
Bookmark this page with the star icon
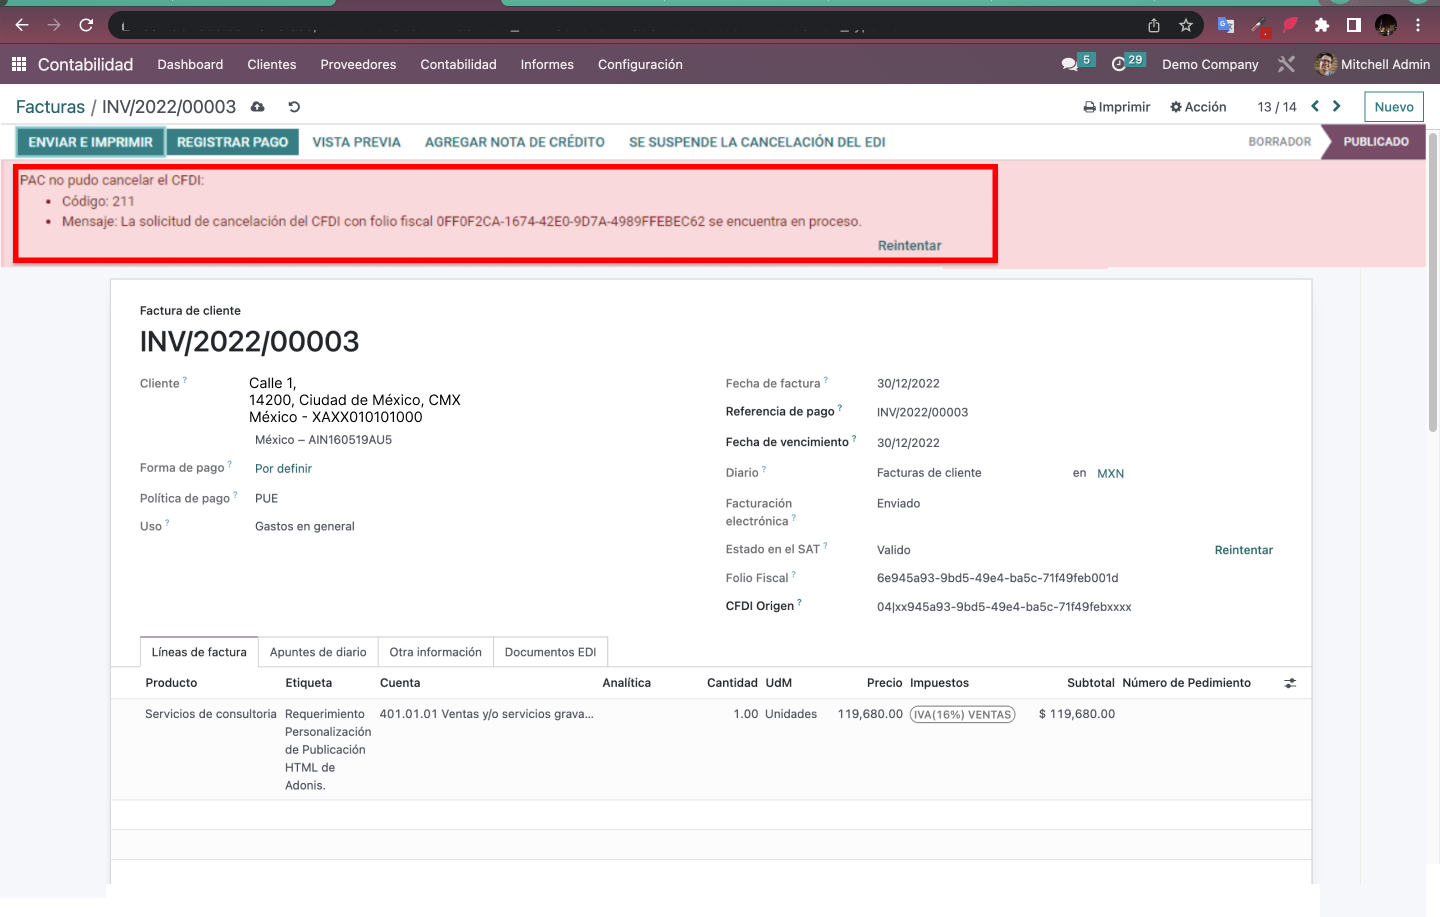[x=1186, y=25]
